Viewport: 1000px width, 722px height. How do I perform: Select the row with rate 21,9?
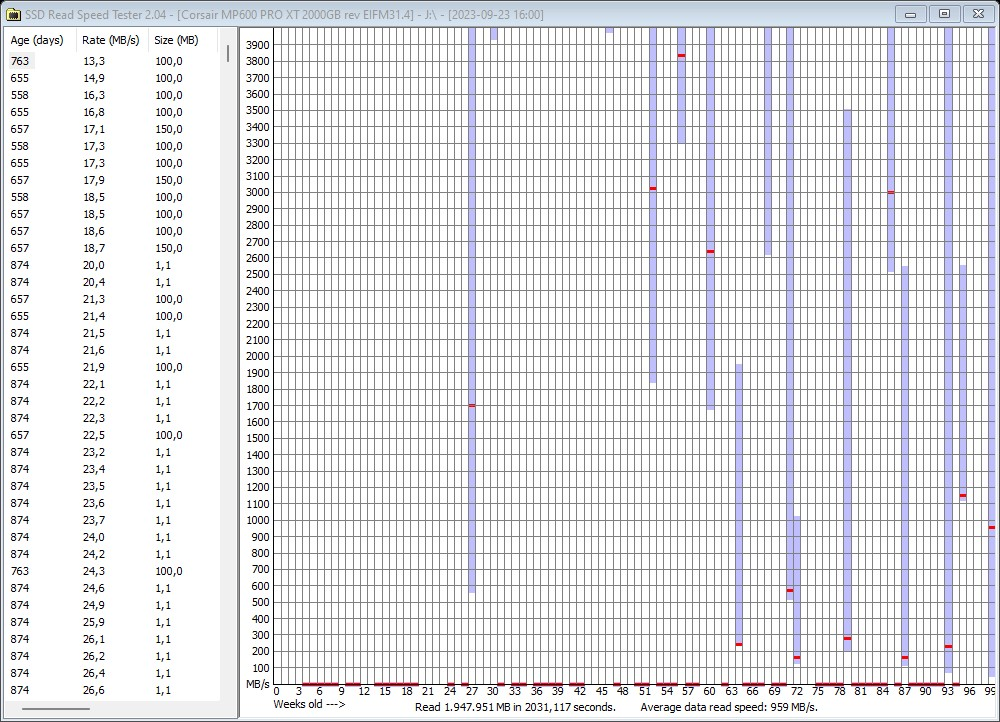pos(112,367)
